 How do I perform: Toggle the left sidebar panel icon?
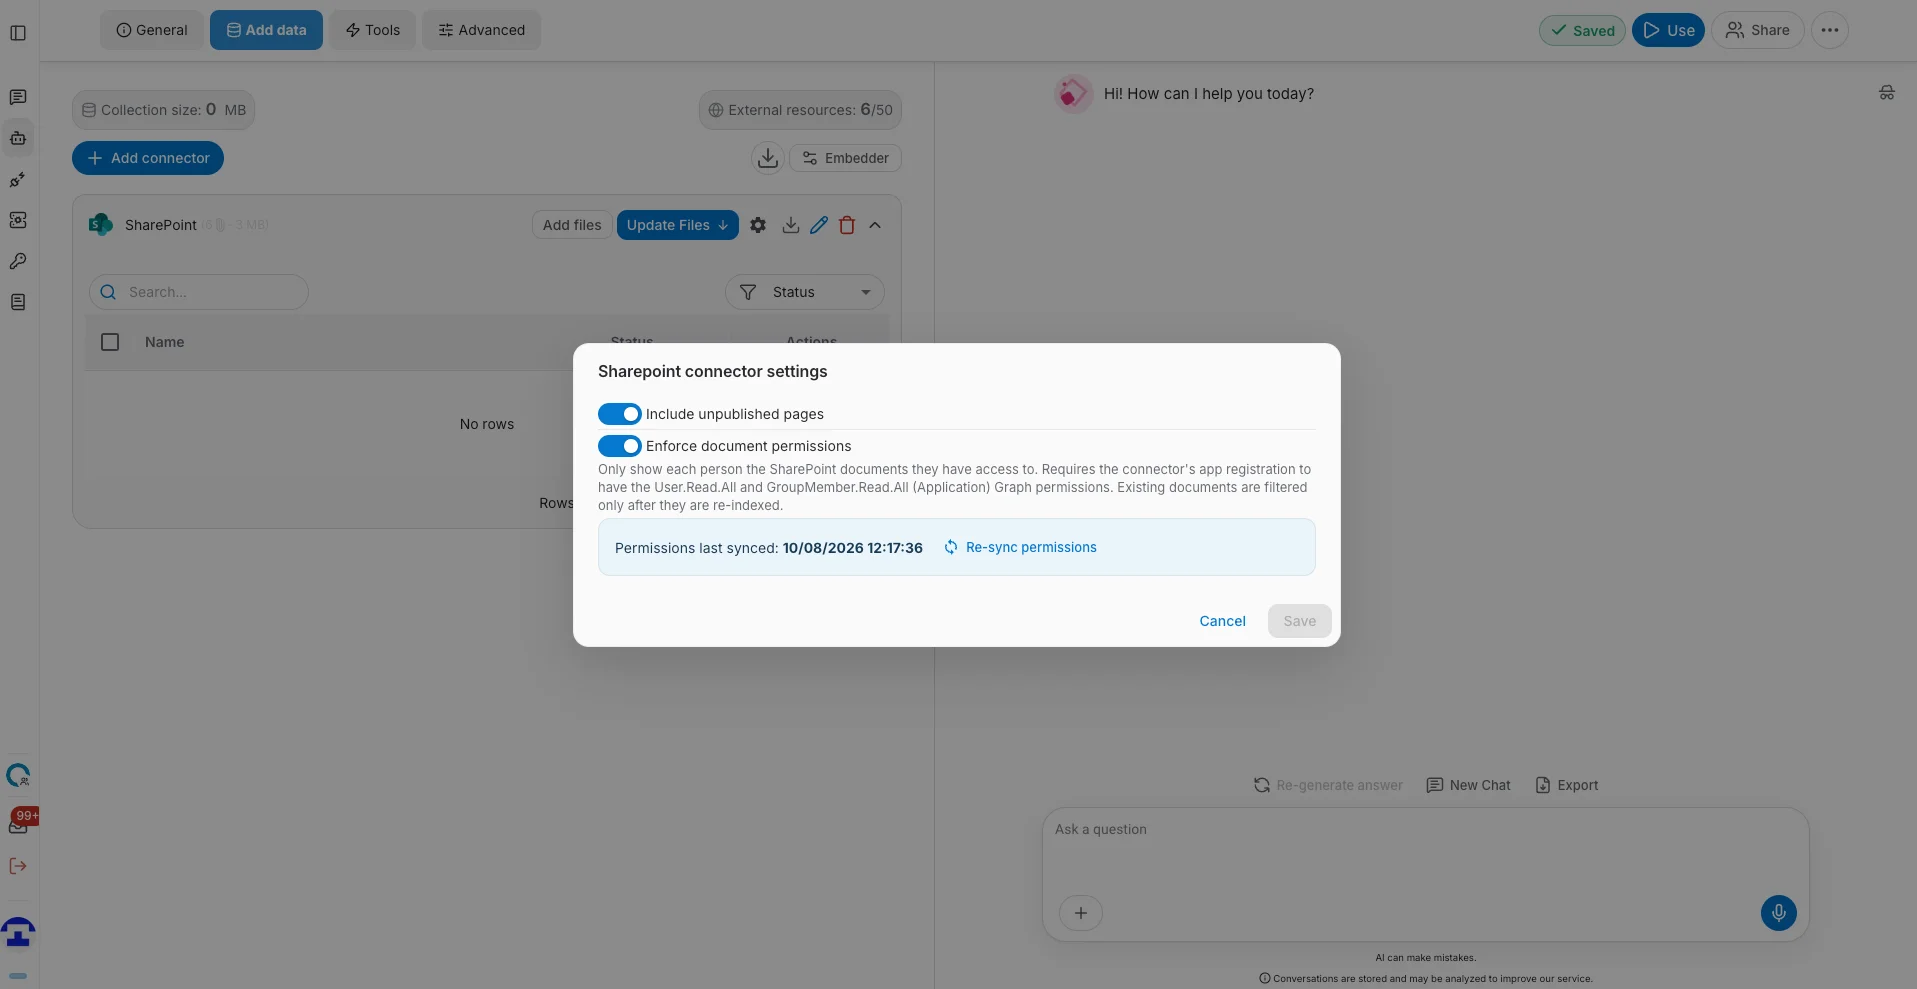point(18,33)
